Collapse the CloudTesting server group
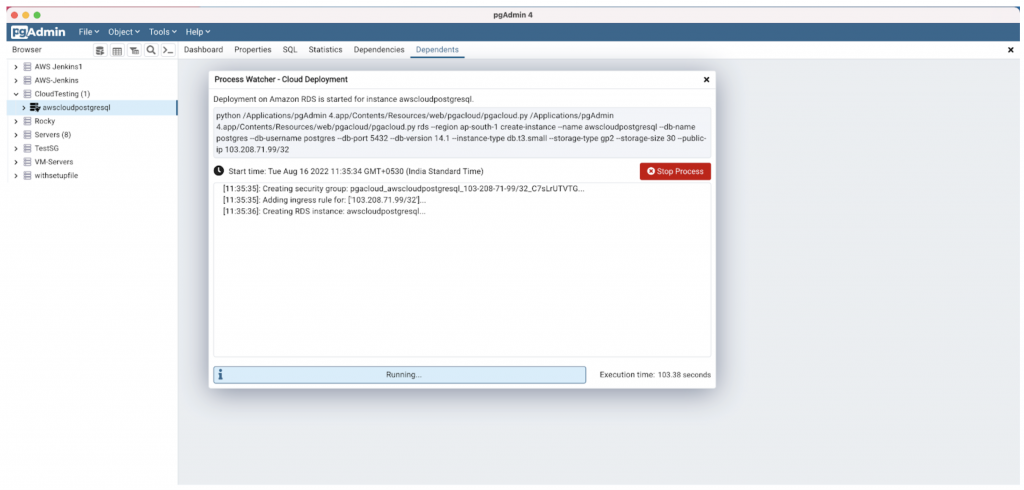Viewport: 1024px width, 490px height. pos(16,94)
